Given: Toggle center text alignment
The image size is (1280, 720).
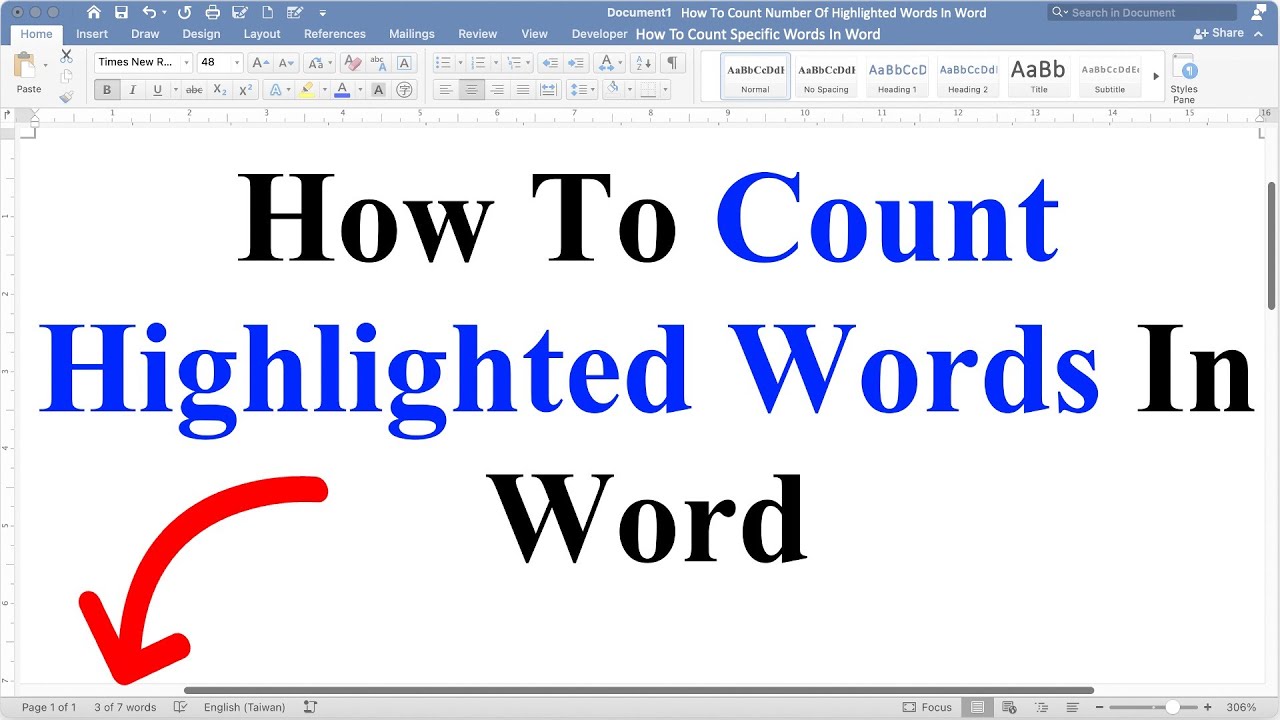Looking at the screenshot, I should (472, 90).
